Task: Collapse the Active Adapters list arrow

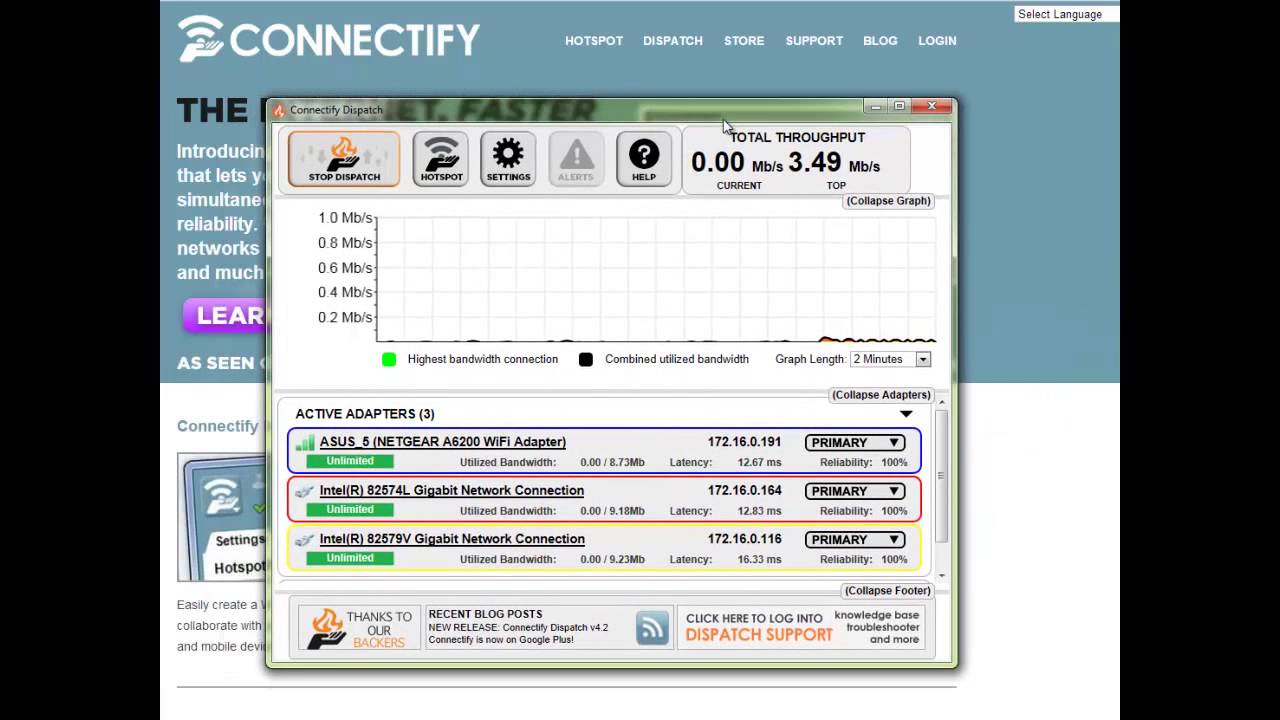Action: 906,414
